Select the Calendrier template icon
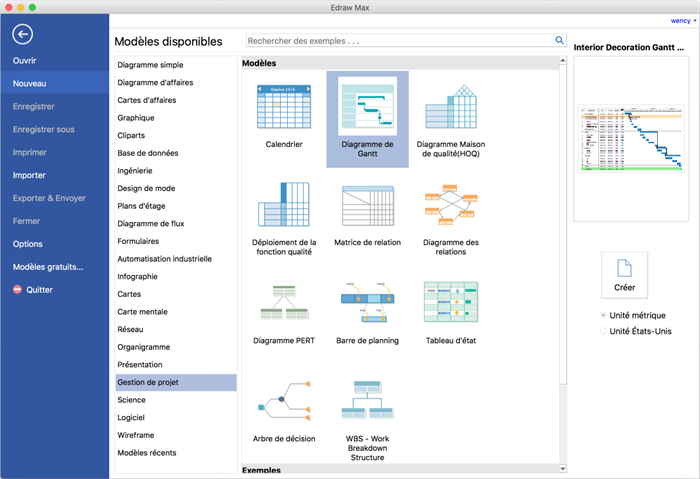 coord(284,107)
